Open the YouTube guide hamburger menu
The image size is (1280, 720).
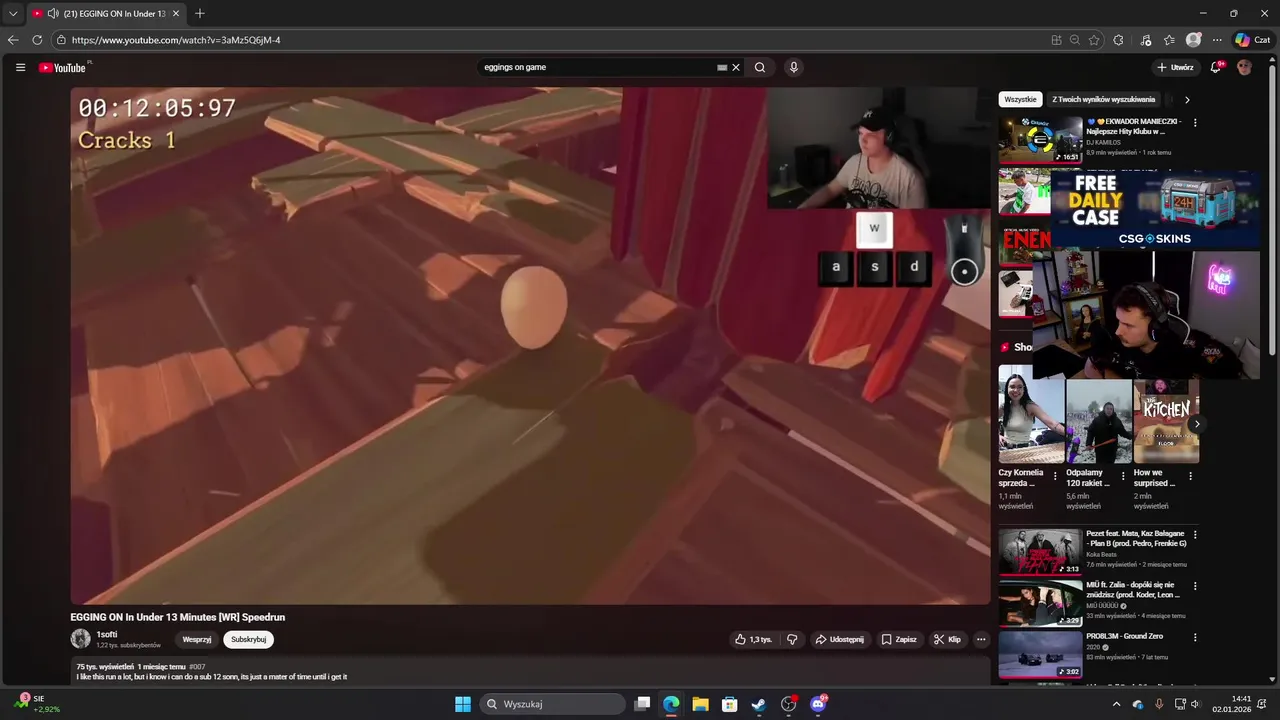pos(20,67)
